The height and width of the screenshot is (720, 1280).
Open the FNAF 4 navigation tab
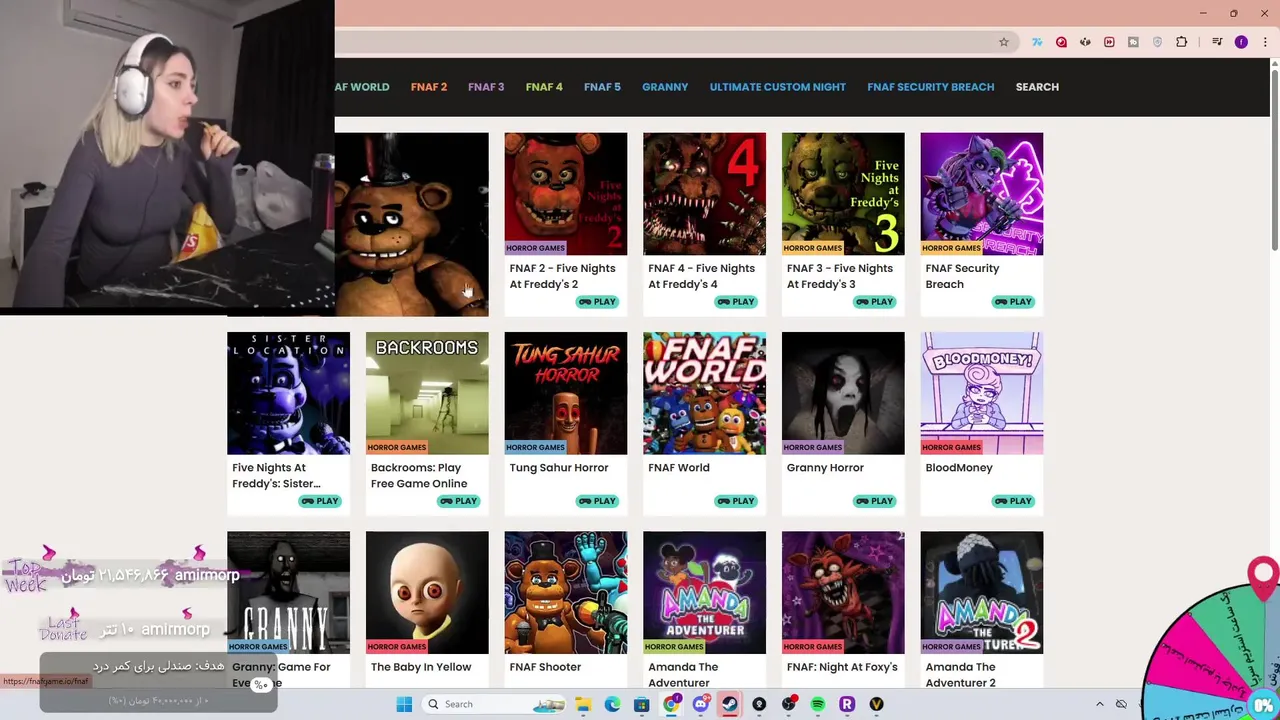click(x=544, y=87)
